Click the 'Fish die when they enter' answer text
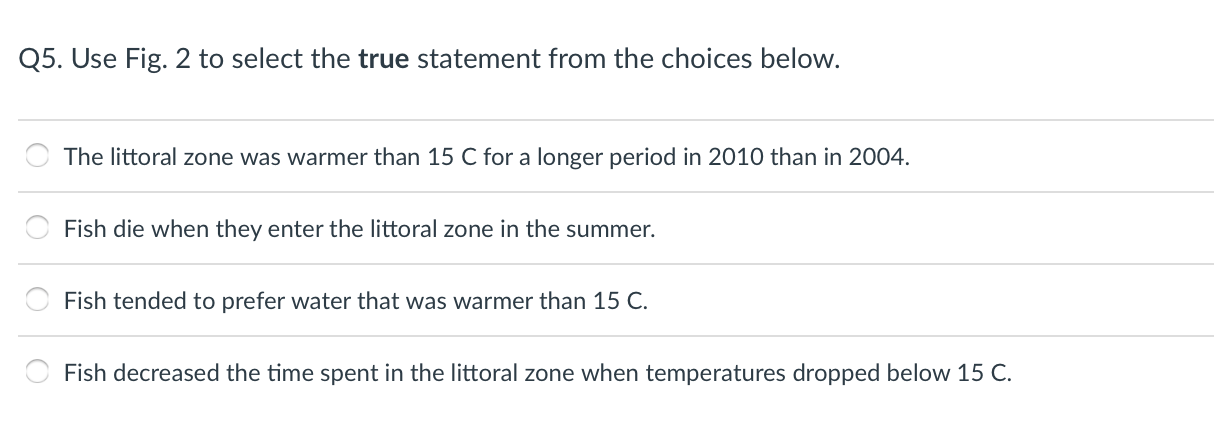Screen dimensions: 1214x430 360,229
